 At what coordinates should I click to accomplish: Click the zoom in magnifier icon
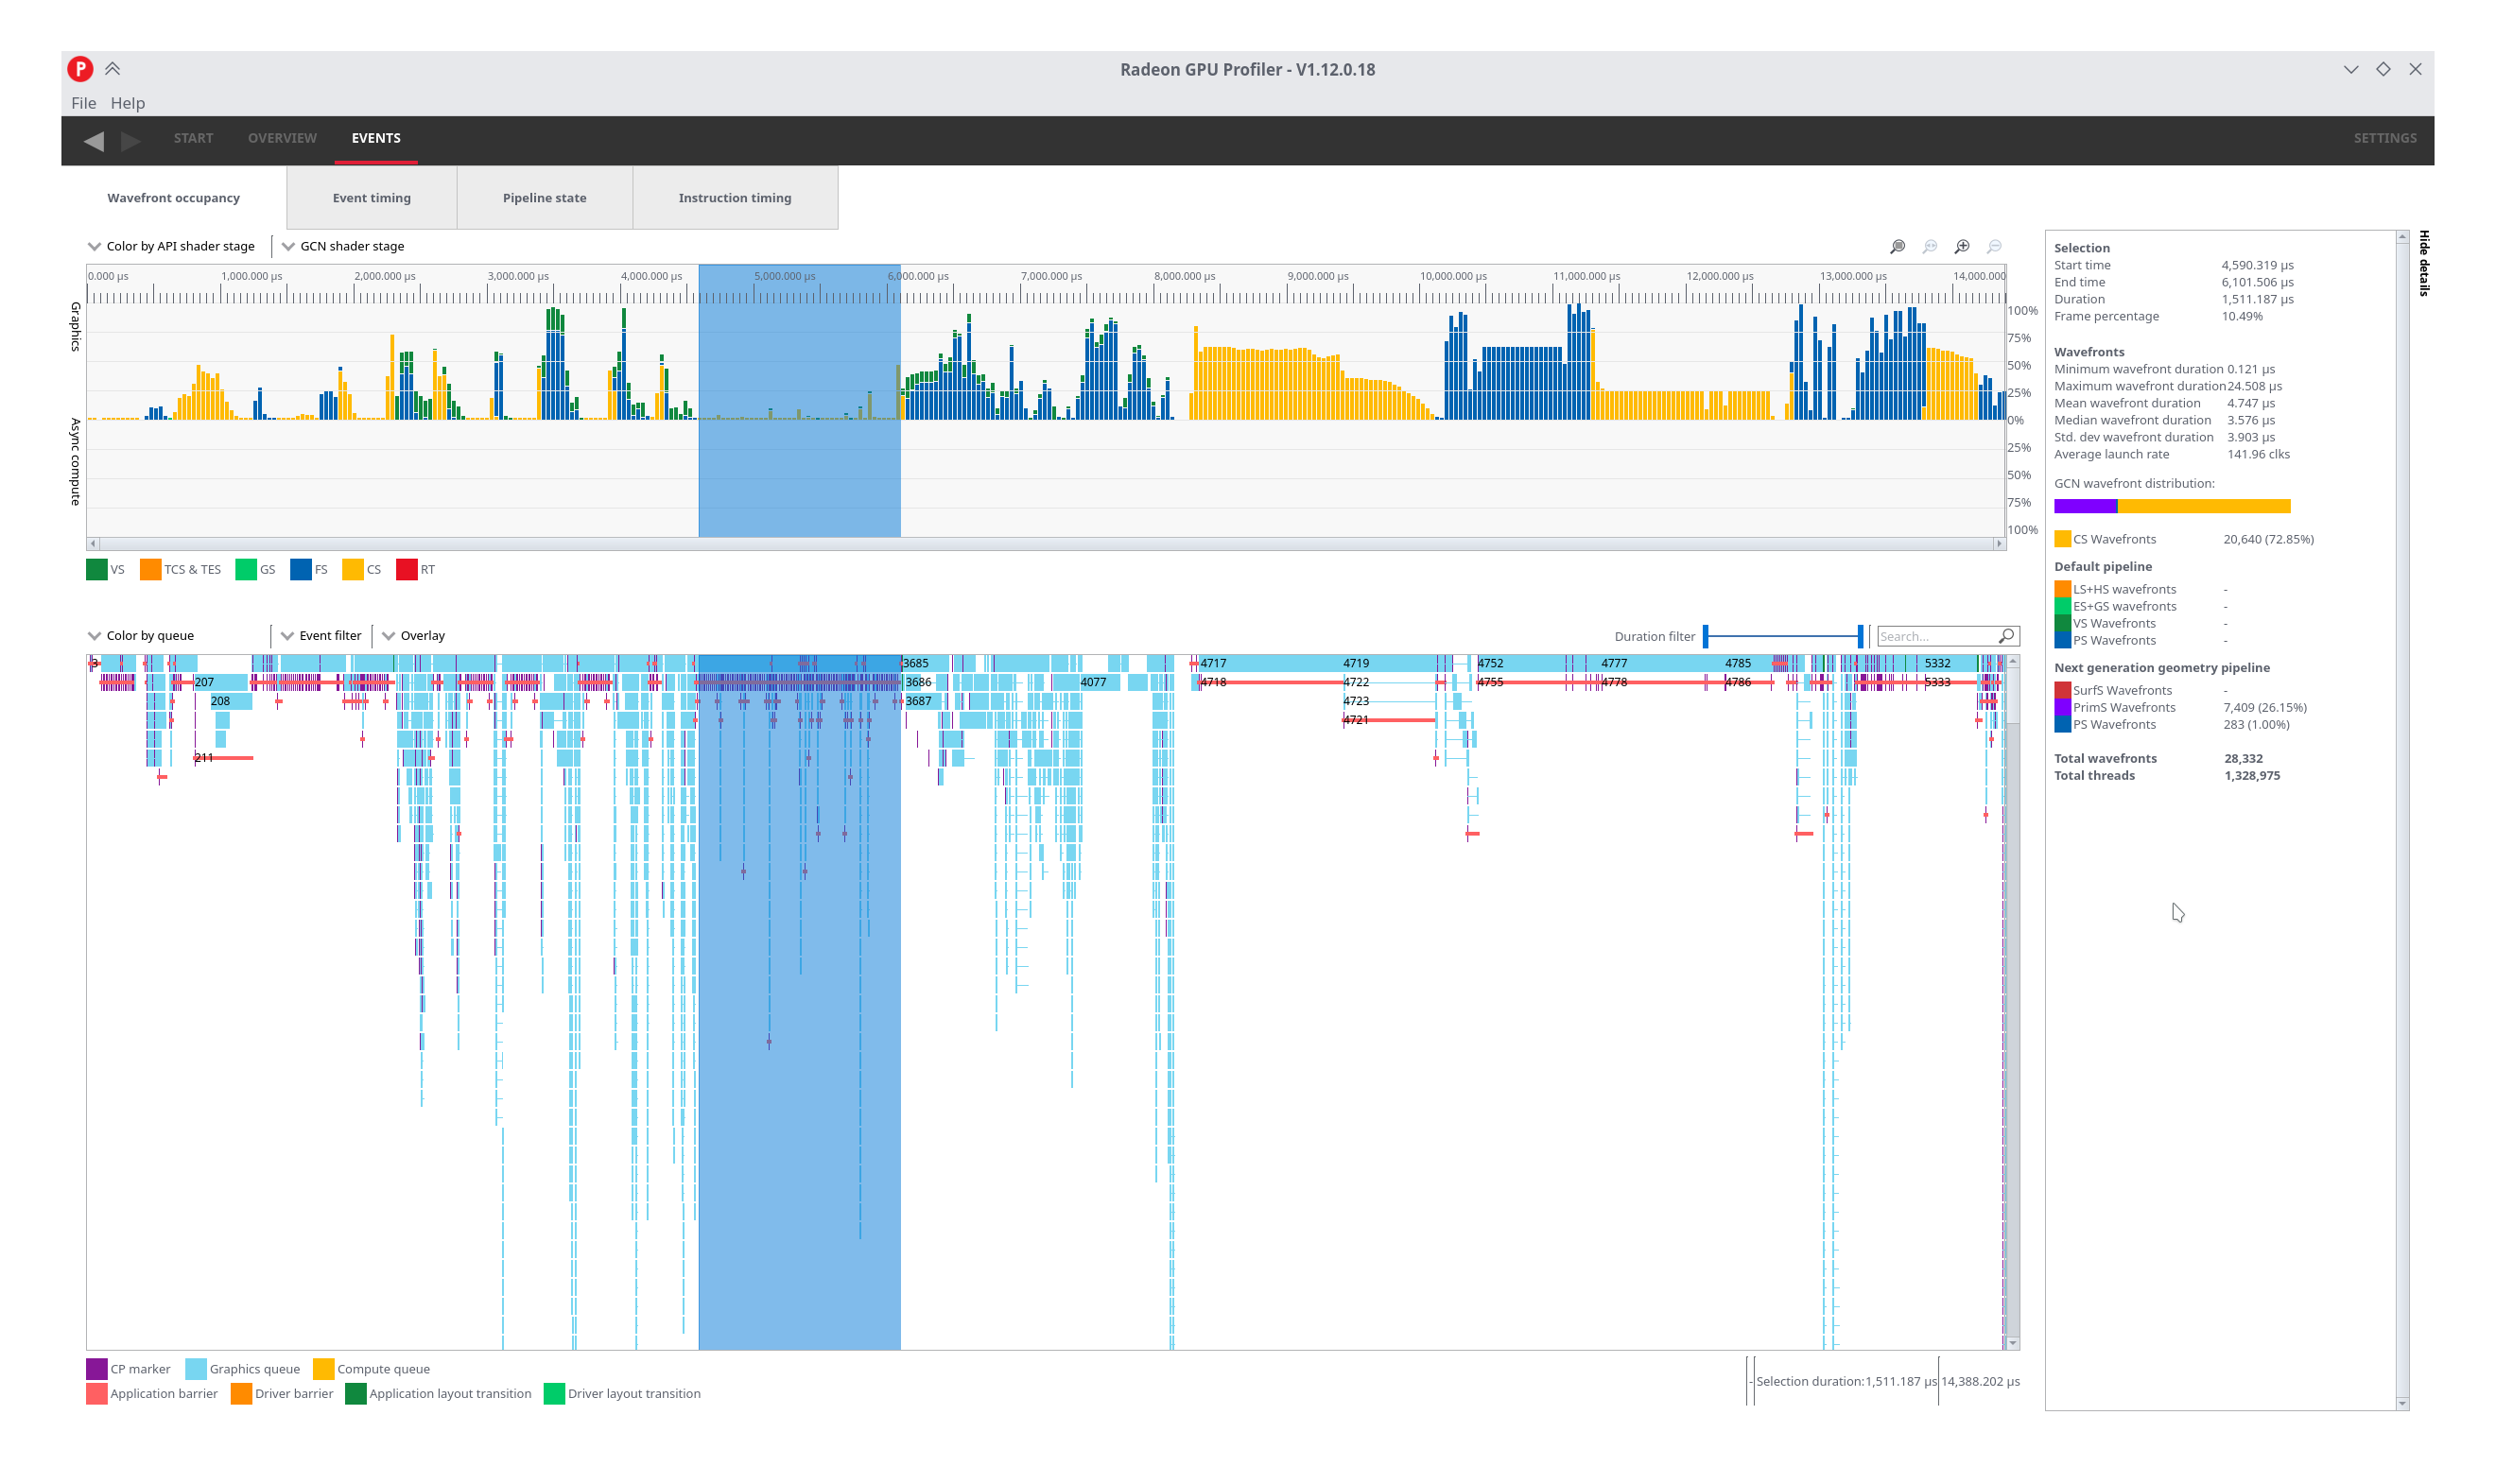(1962, 246)
